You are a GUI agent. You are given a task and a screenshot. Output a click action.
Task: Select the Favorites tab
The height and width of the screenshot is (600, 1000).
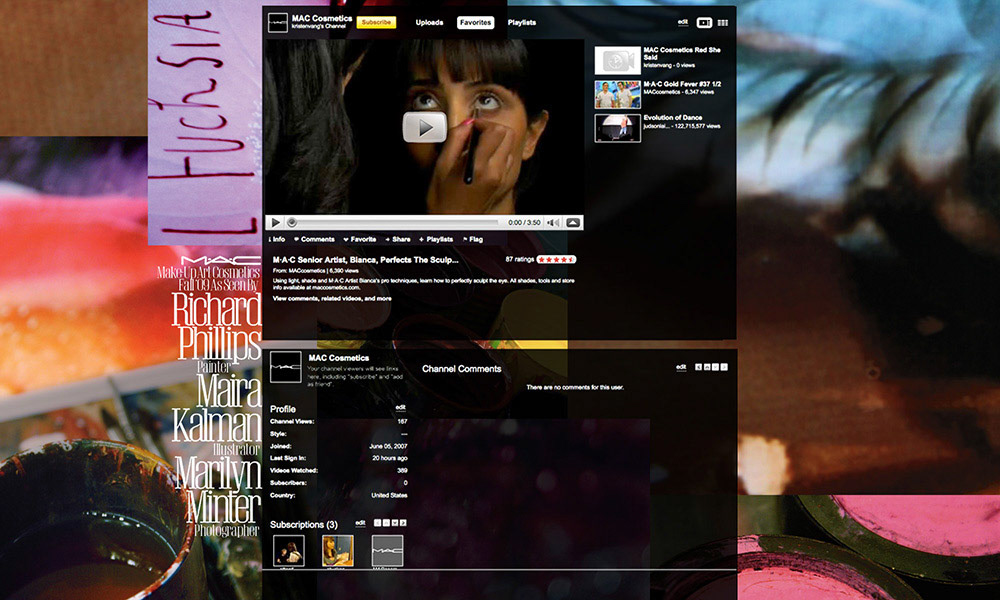coord(476,22)
